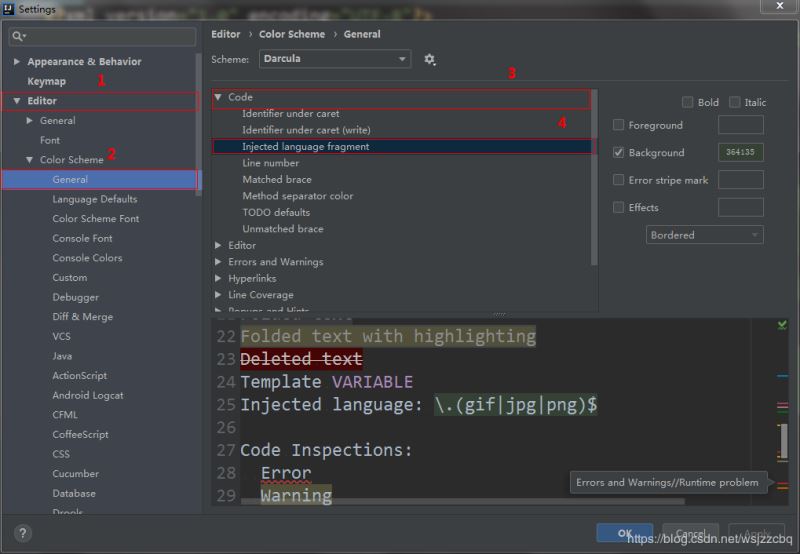Click the IntelliJ logo in title bar
Image resolution: width=800 pixels, height=554 pixels.
[x=10, y=9]
